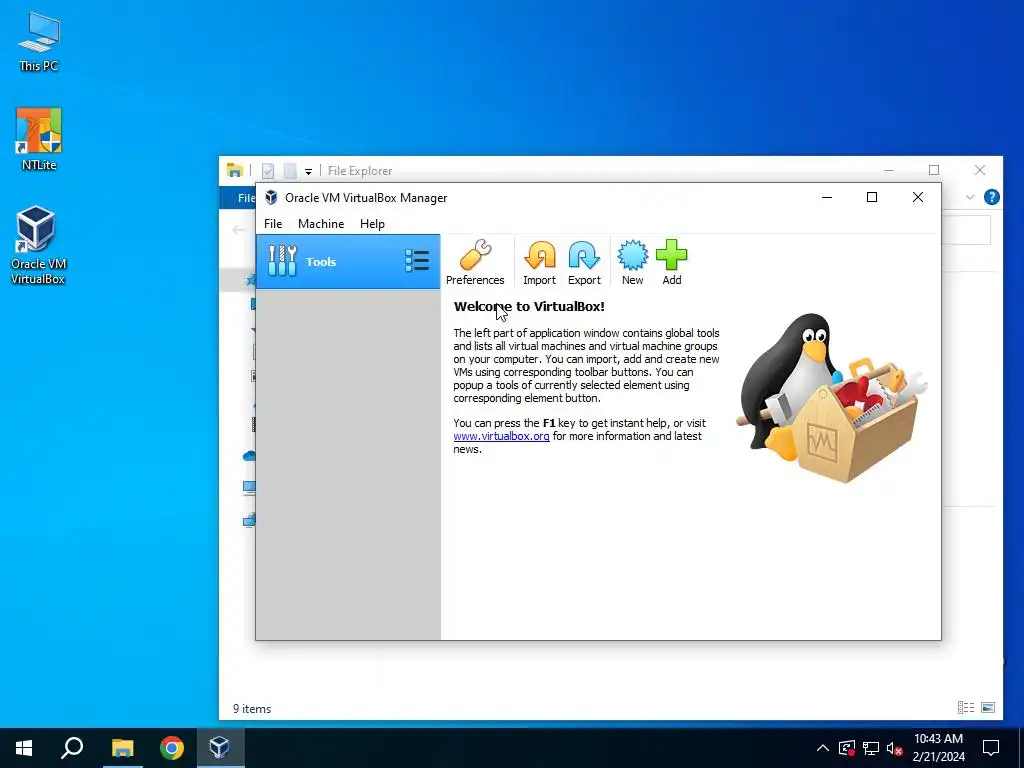Click the Export appliance icon
This screenshot has width=1024, height=768.
pyautogui.click(x=584, y=263)
